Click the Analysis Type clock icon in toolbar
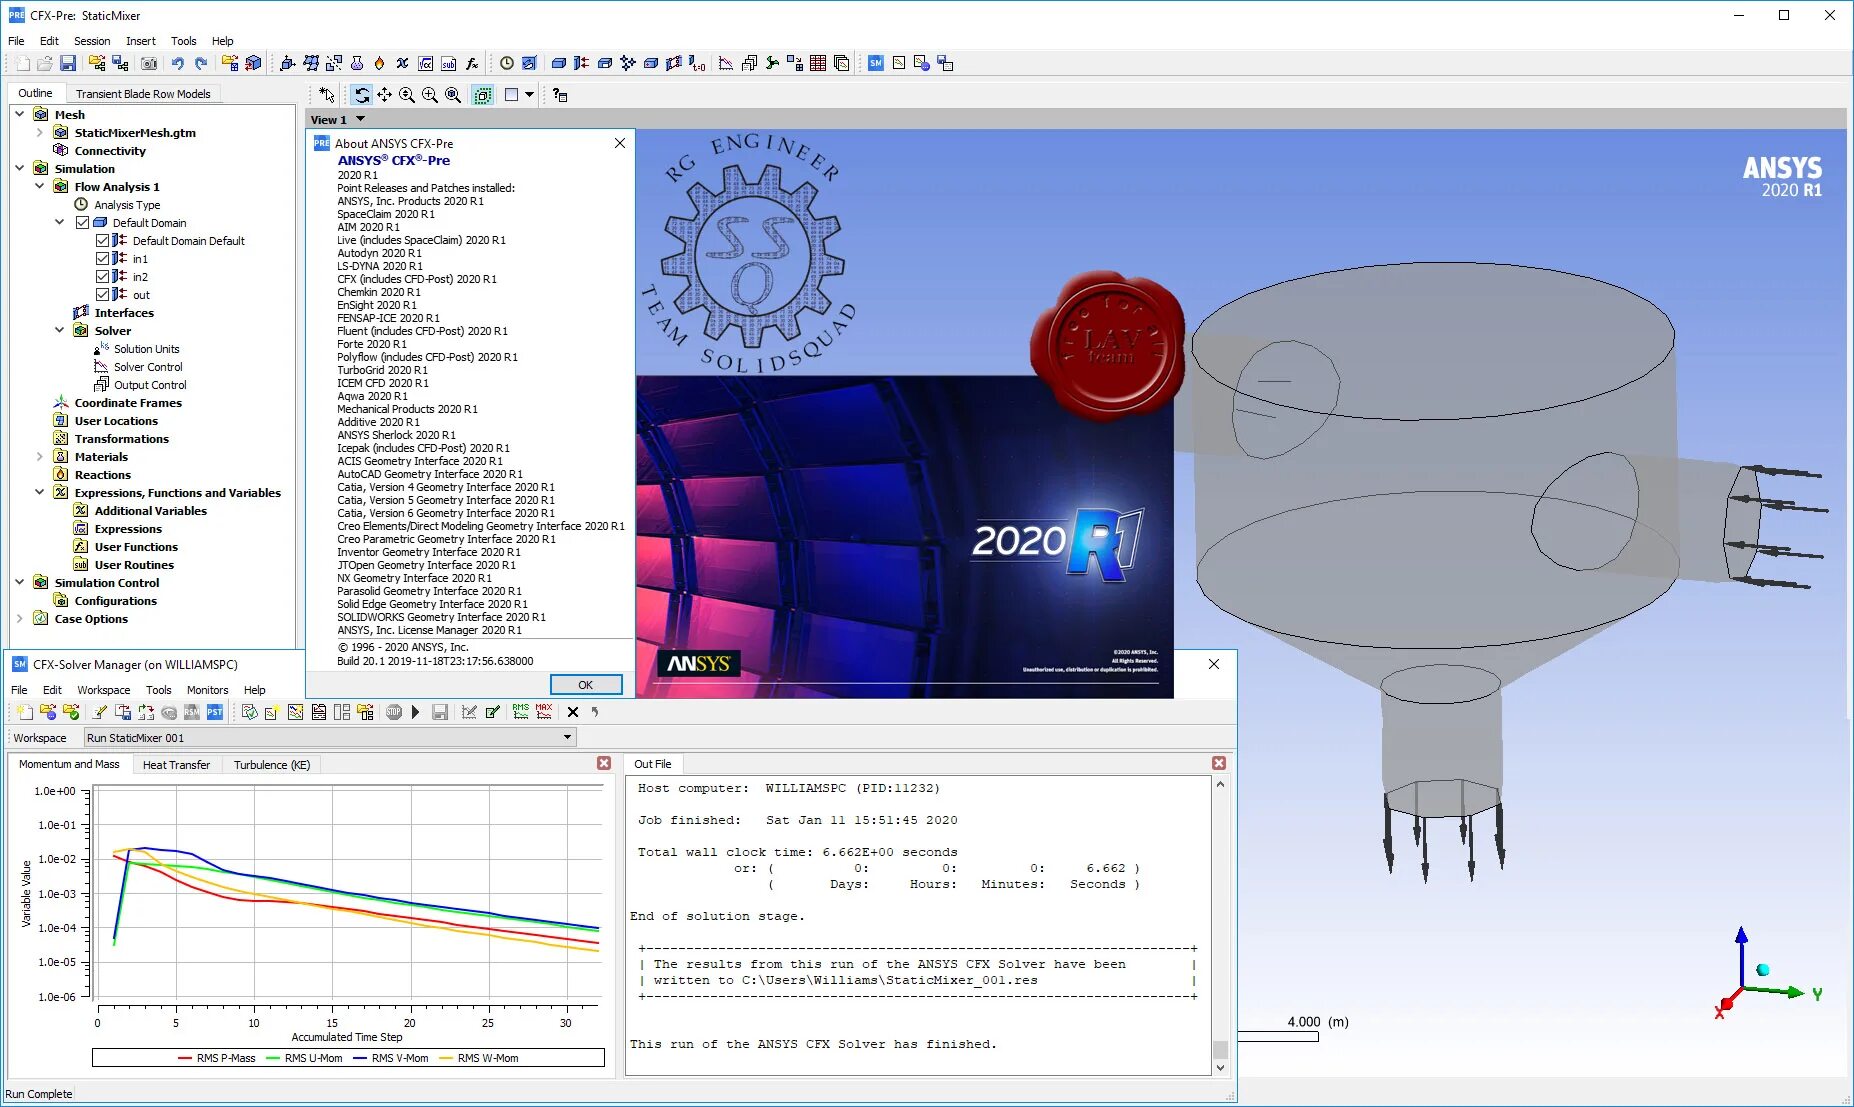This screenshot has height=1107, width=1854. pos(507,63)
